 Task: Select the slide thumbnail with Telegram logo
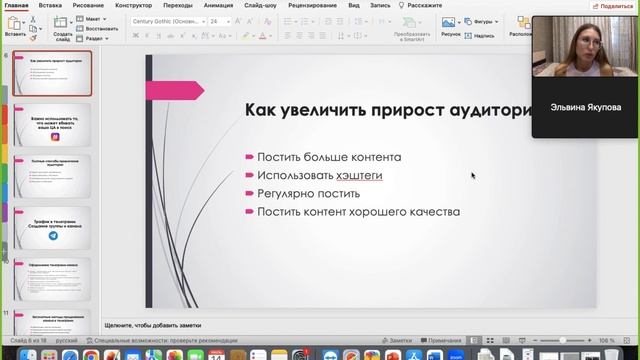click(52, 228)
